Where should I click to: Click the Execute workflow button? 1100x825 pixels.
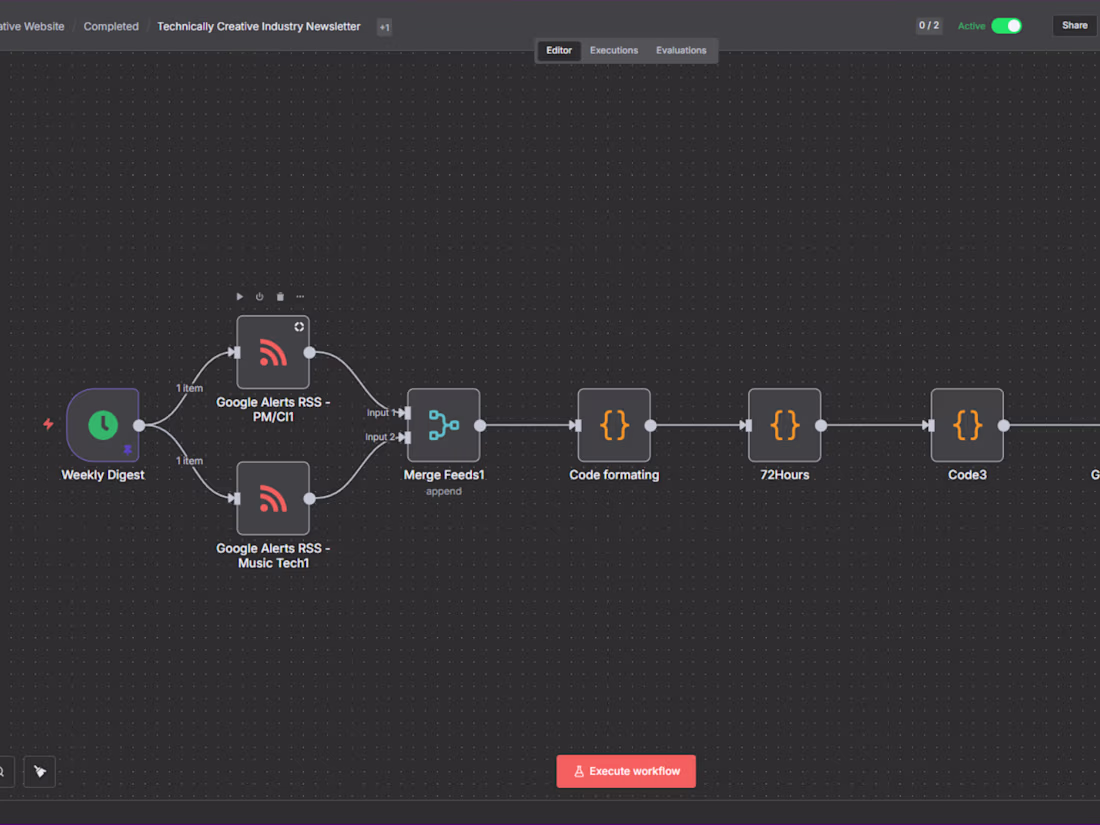[x=626, y=771]
